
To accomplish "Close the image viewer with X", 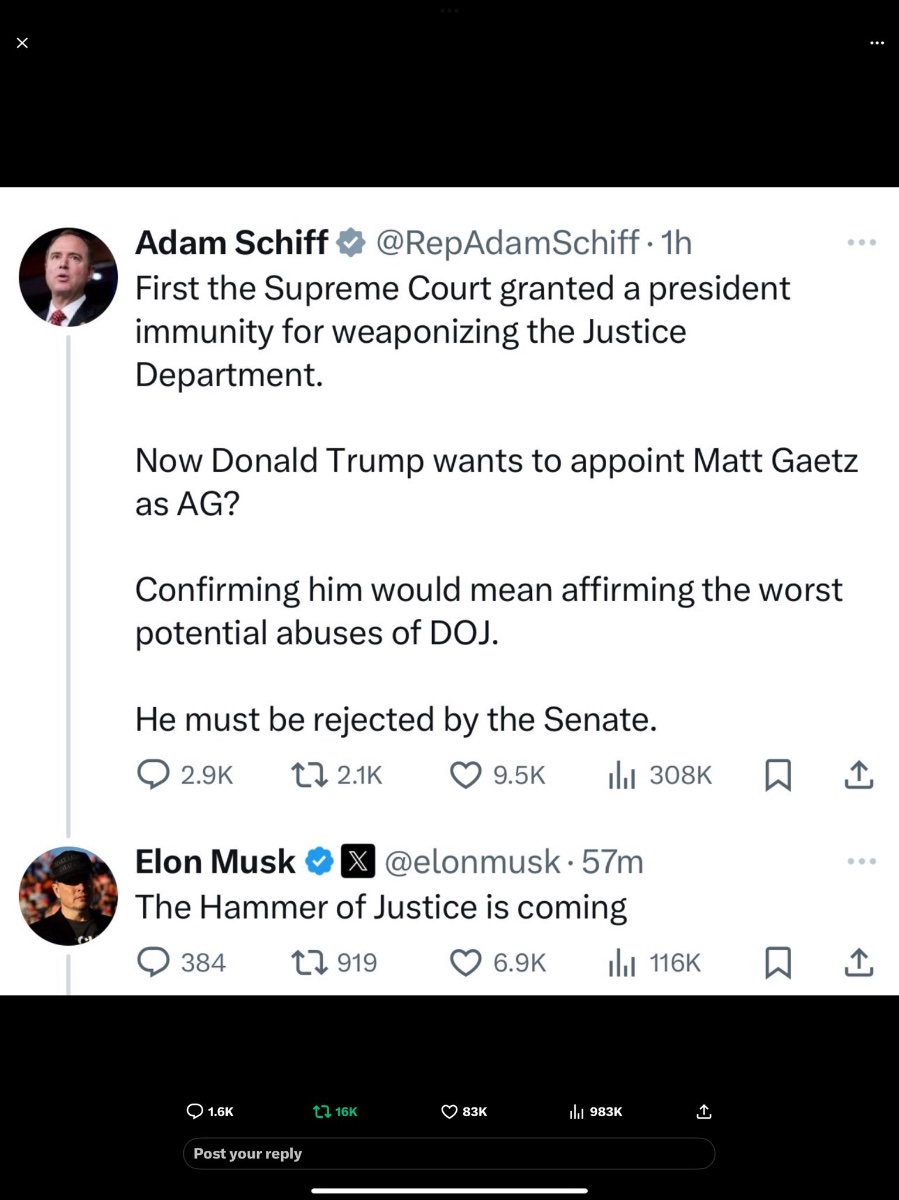I will coord(22,42).
